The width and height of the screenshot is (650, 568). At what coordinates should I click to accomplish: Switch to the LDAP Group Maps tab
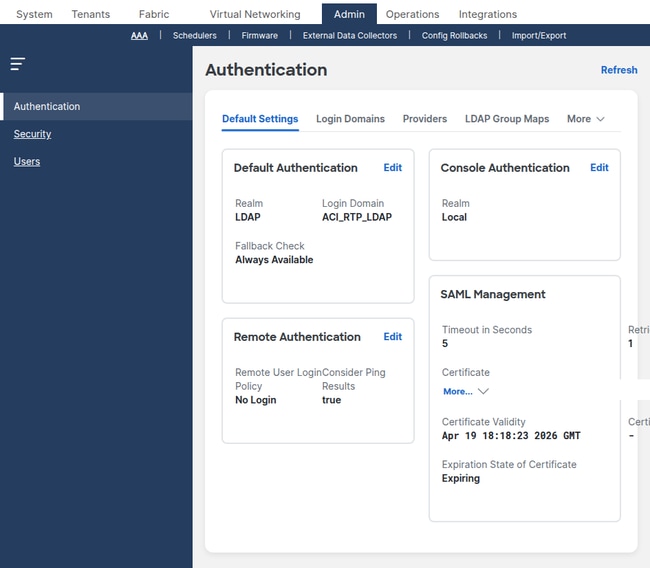507,119
